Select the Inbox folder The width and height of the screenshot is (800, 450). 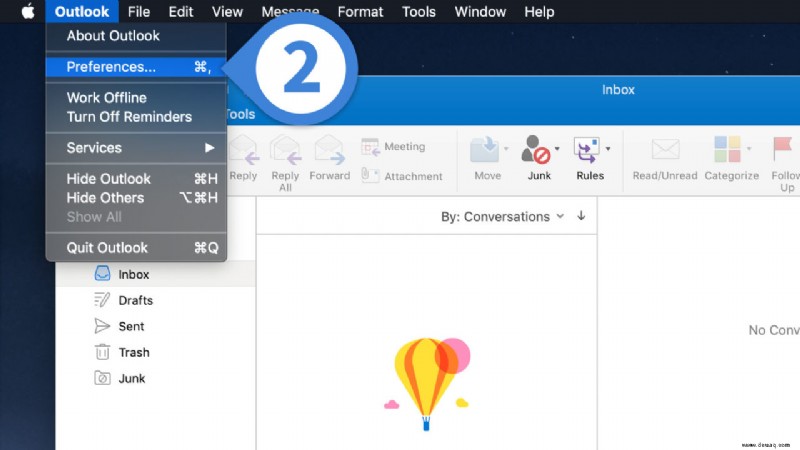pyautogui.click(x=156, y=274)
